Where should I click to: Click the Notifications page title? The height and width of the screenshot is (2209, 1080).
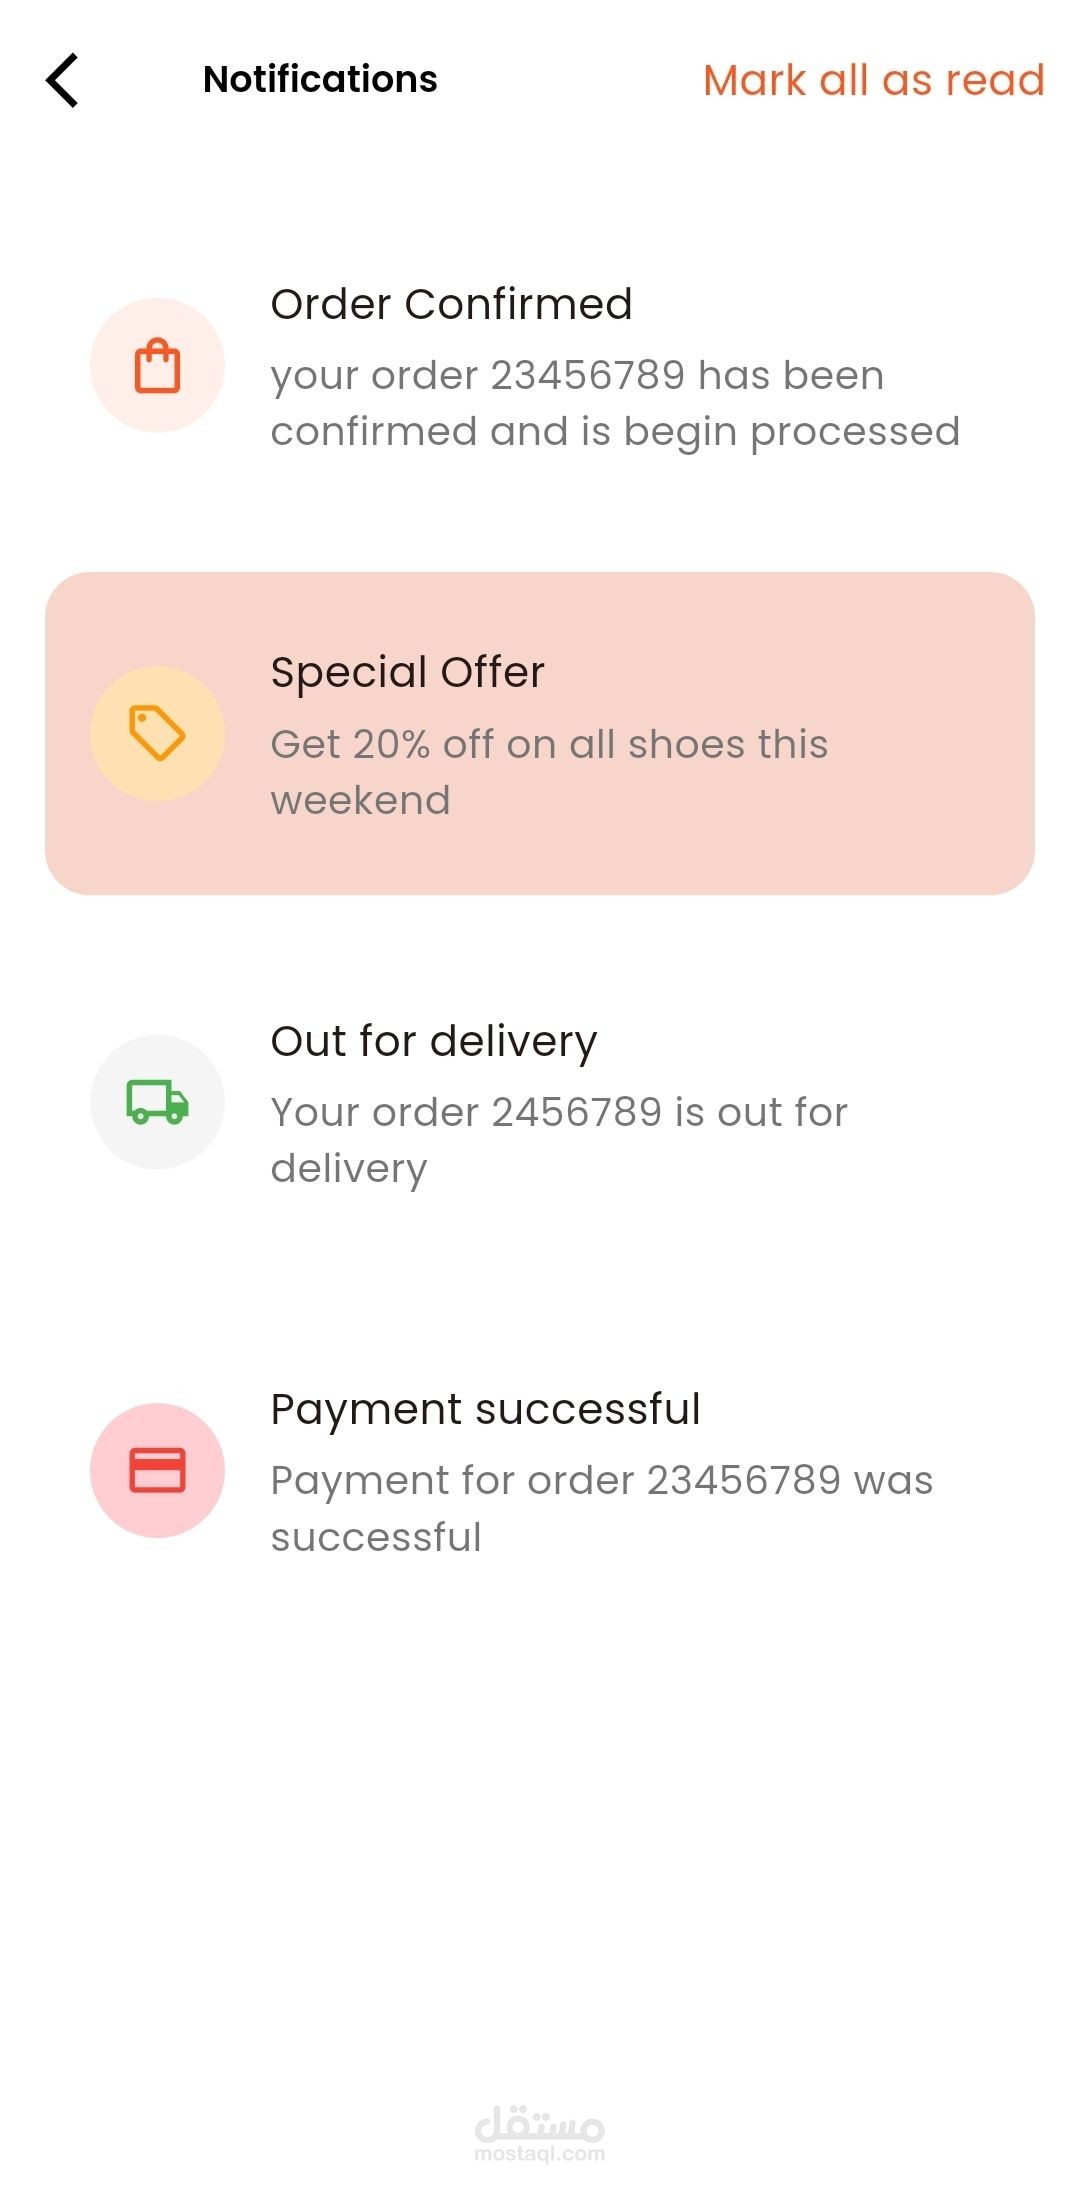click(320, 79)
